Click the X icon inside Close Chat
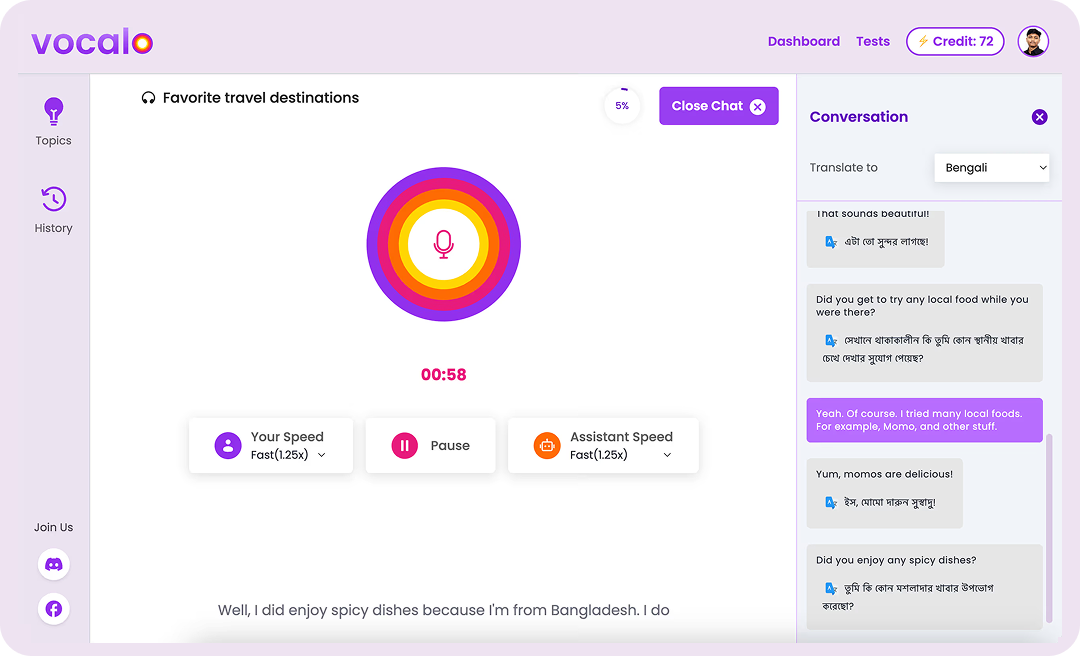1080x656 pixels. pos(758,106)
